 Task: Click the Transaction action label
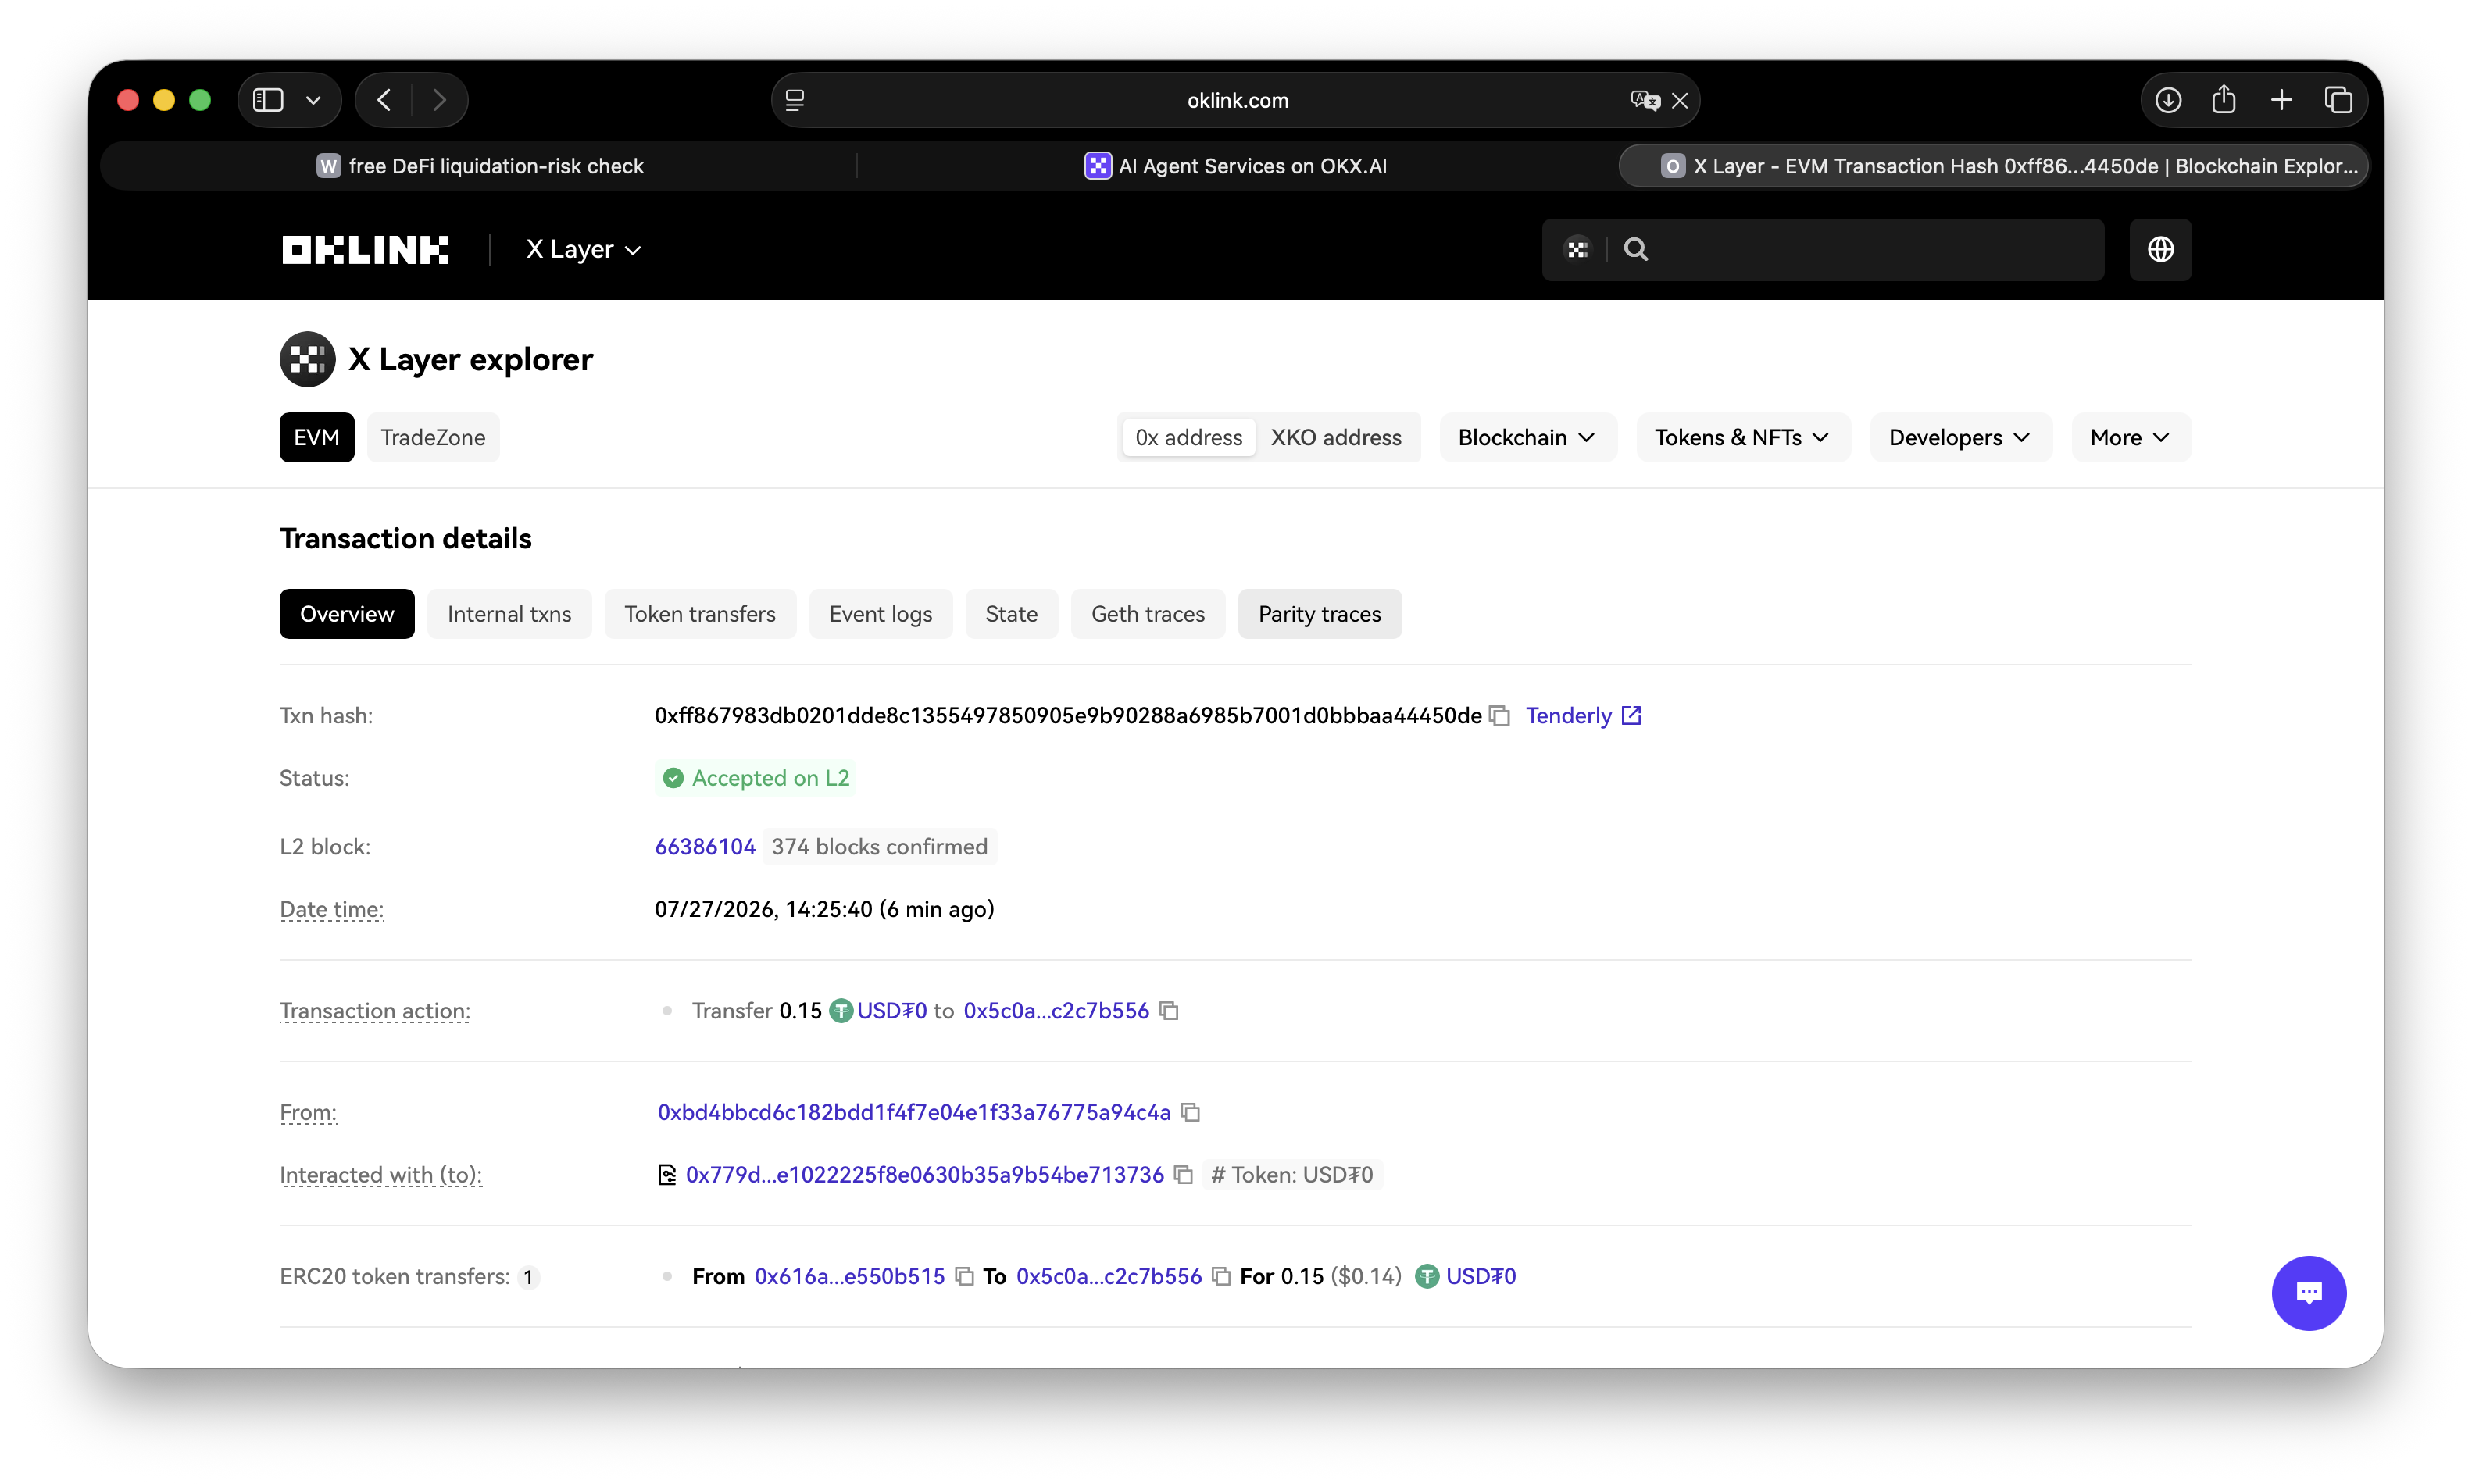click(x=375, y=1011)
